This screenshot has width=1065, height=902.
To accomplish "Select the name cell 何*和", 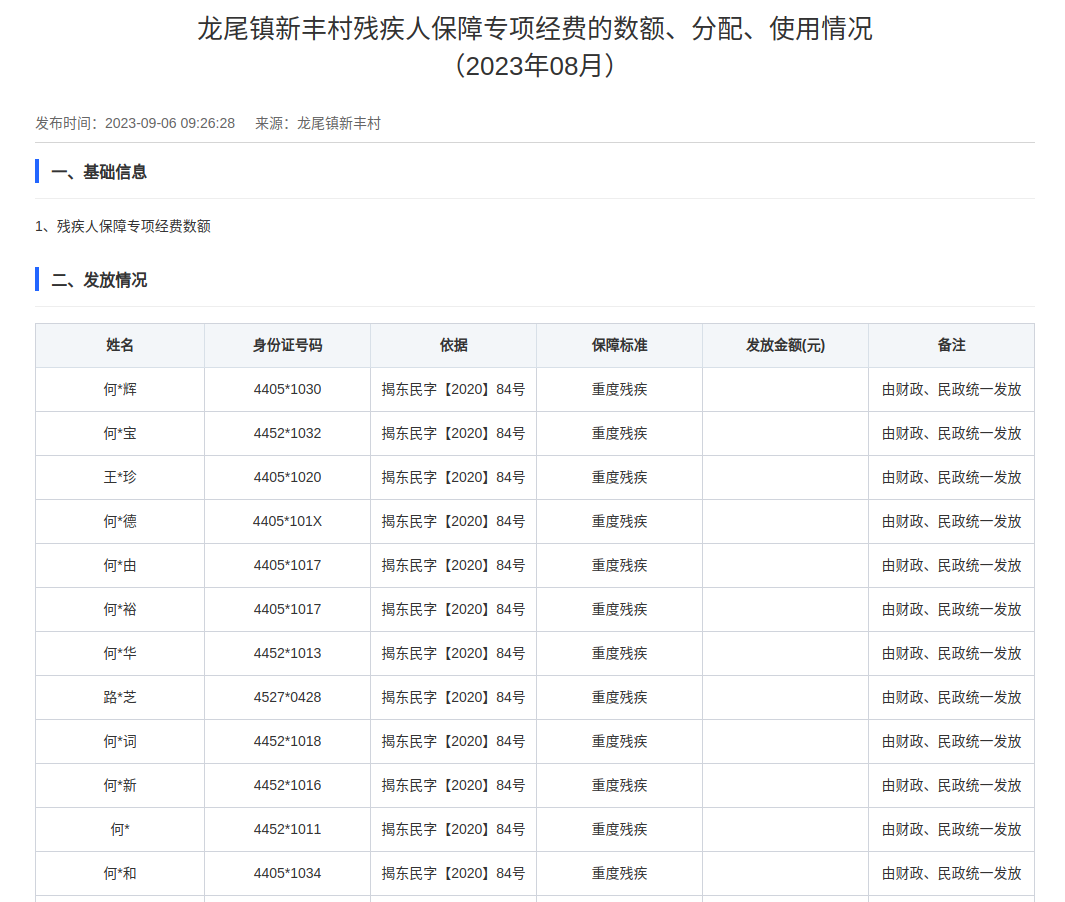I will tap(120, 873).
